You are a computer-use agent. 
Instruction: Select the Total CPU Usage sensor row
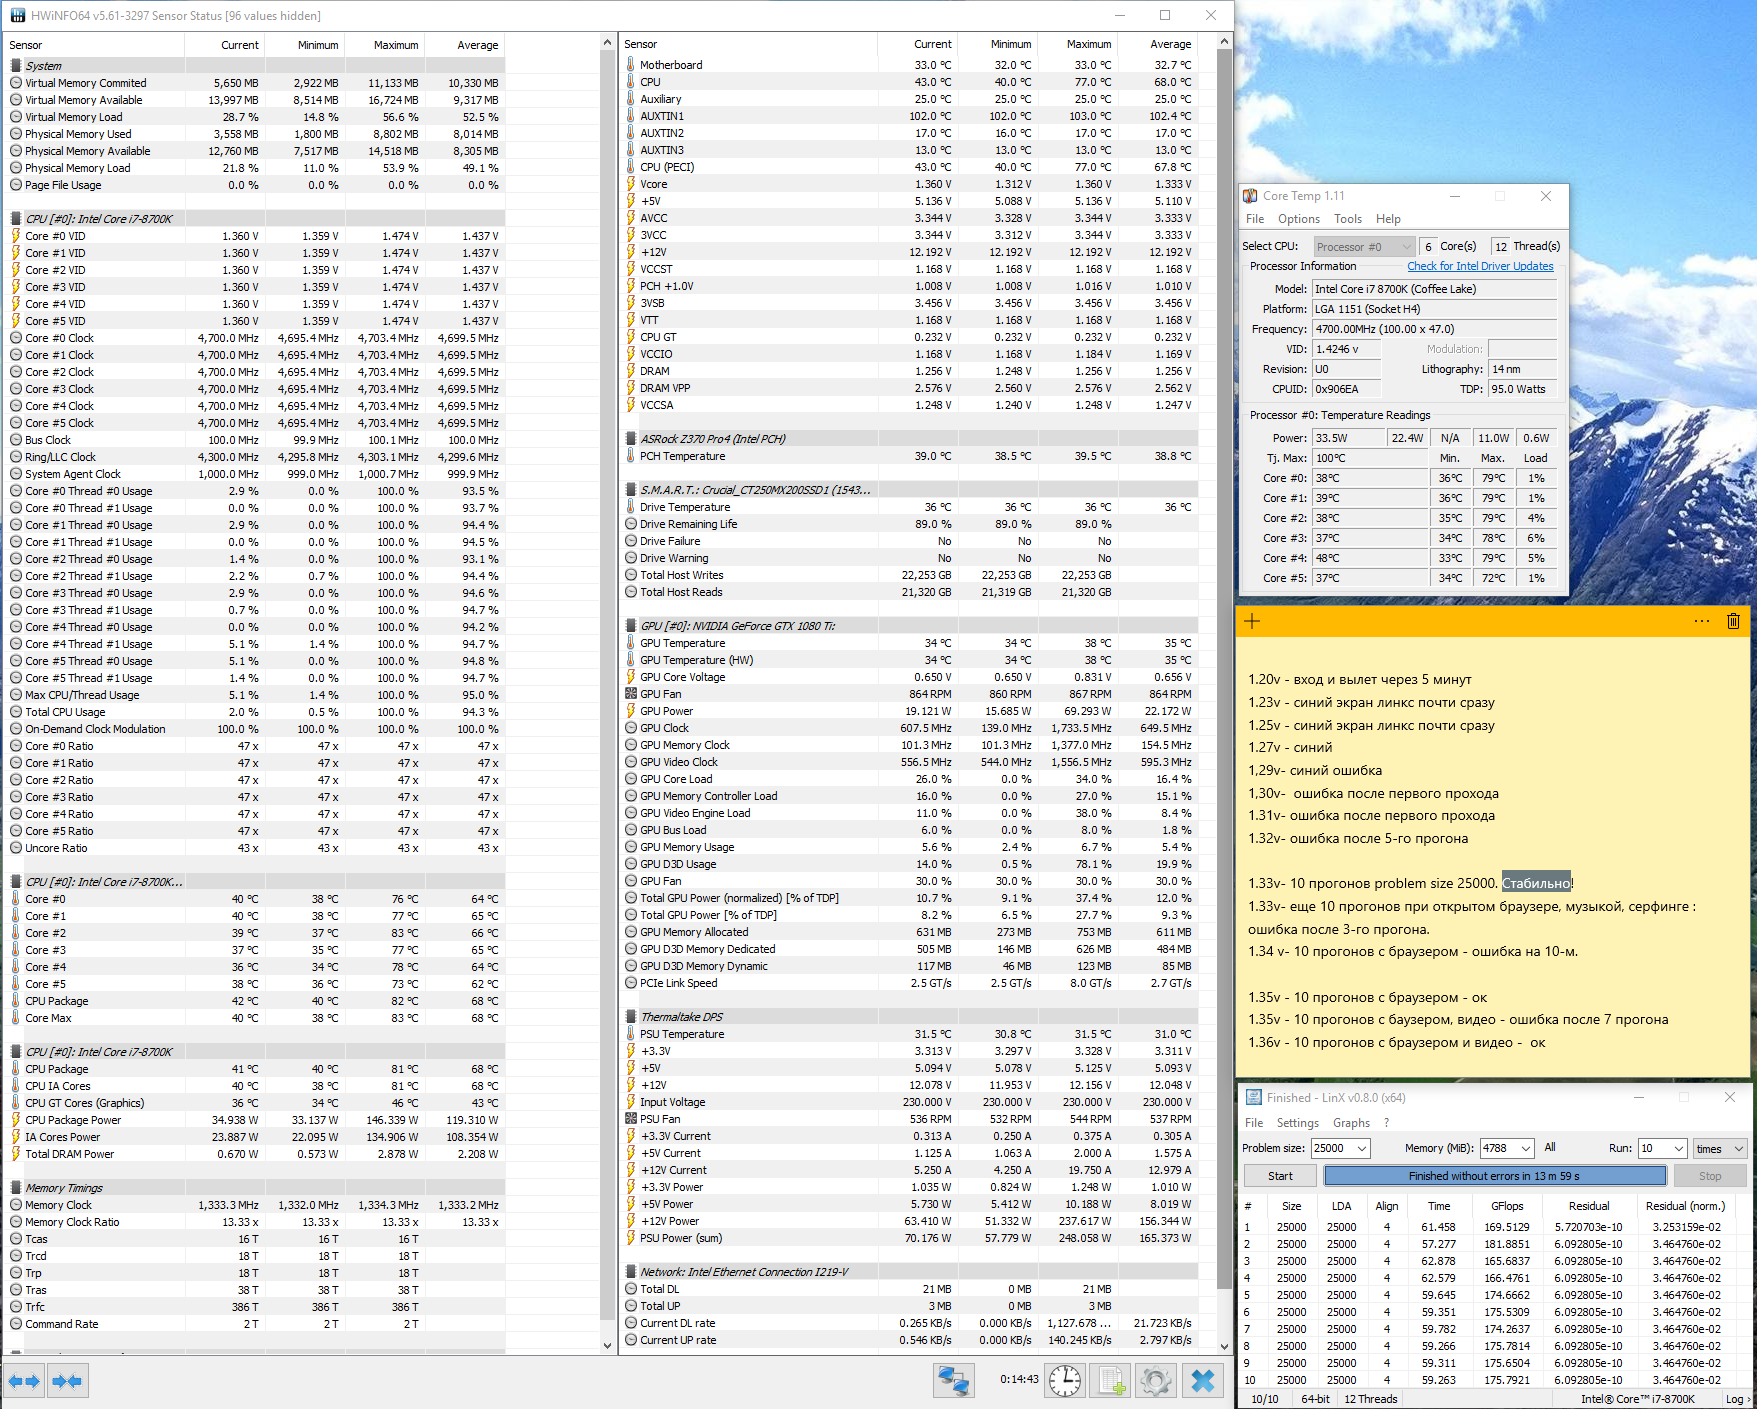coord(254,712)
